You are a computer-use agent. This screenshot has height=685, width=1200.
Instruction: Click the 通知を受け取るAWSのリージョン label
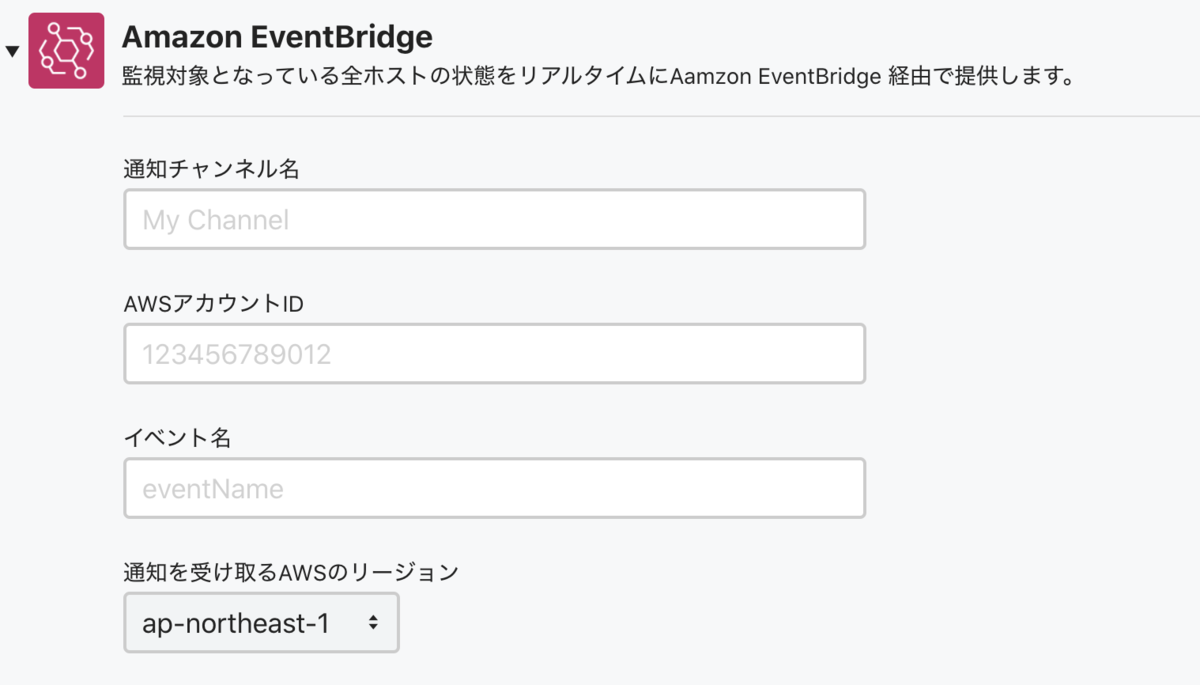290,571
